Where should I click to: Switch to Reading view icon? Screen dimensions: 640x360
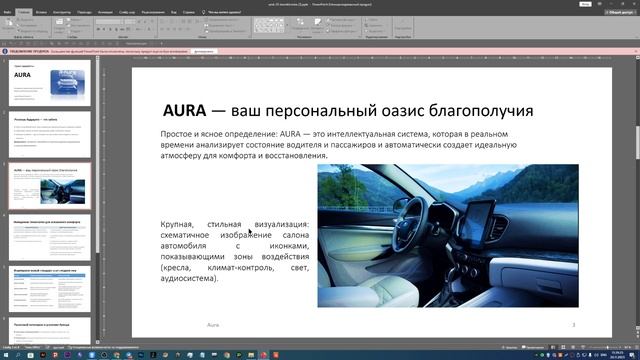point(573,347)
